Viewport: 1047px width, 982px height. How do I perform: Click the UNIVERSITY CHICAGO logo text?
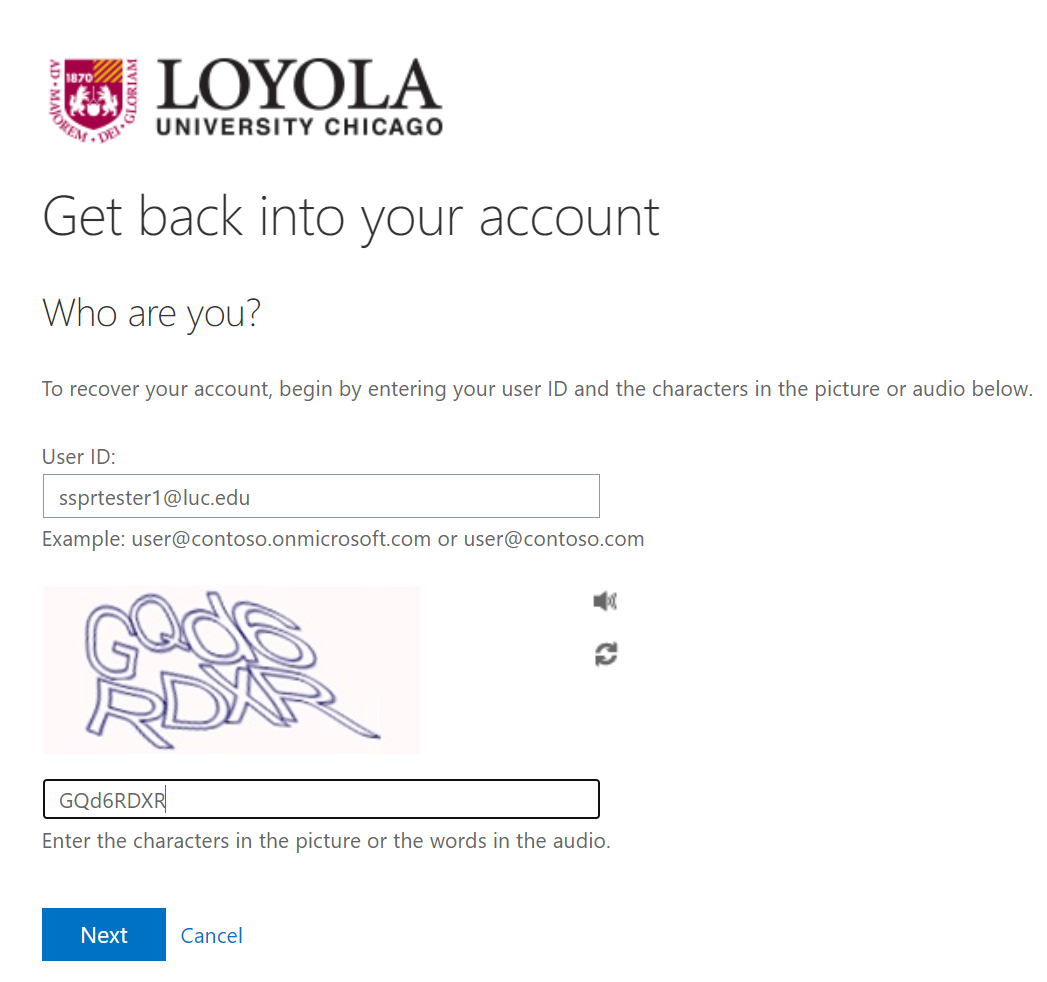tap(299, 127)
